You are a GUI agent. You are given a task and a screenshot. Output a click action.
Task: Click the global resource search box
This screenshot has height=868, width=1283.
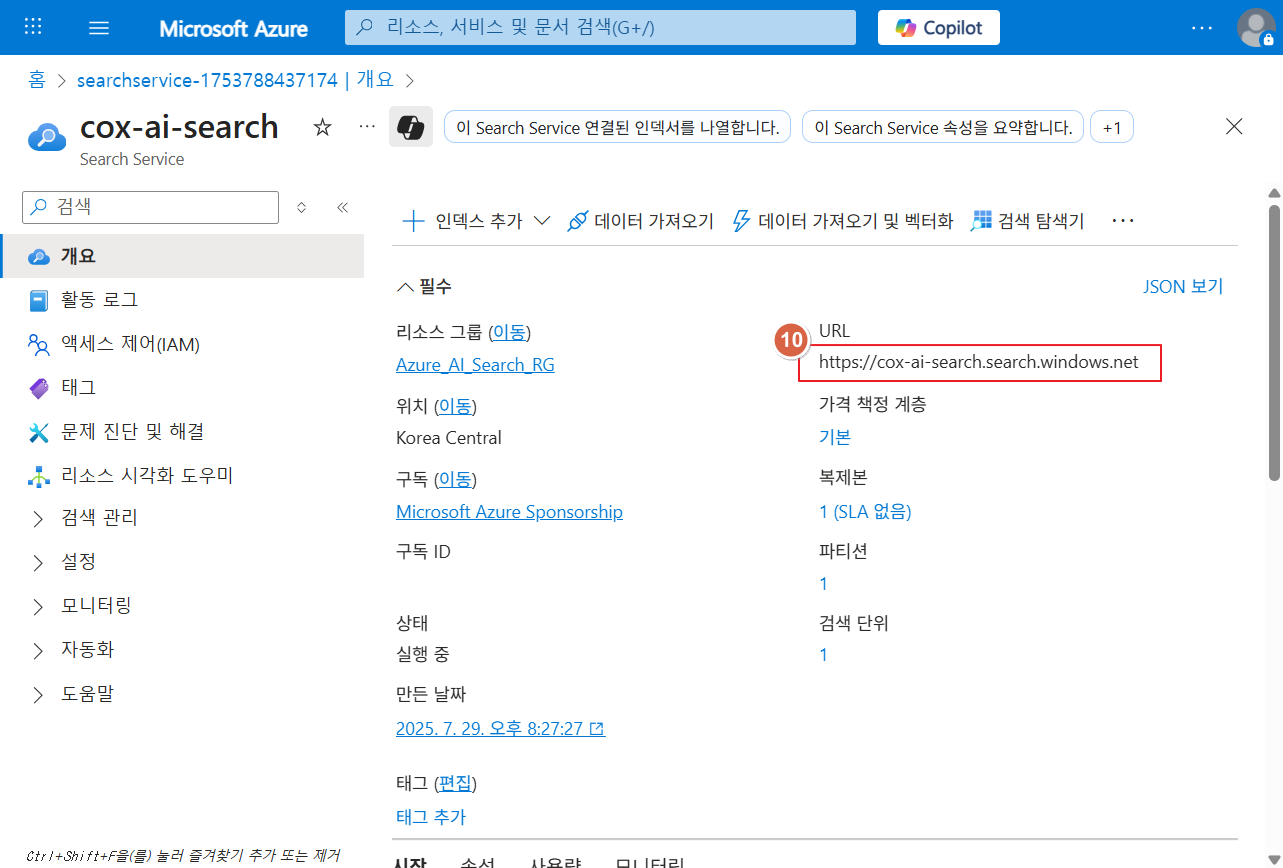[x=600, y=27]
